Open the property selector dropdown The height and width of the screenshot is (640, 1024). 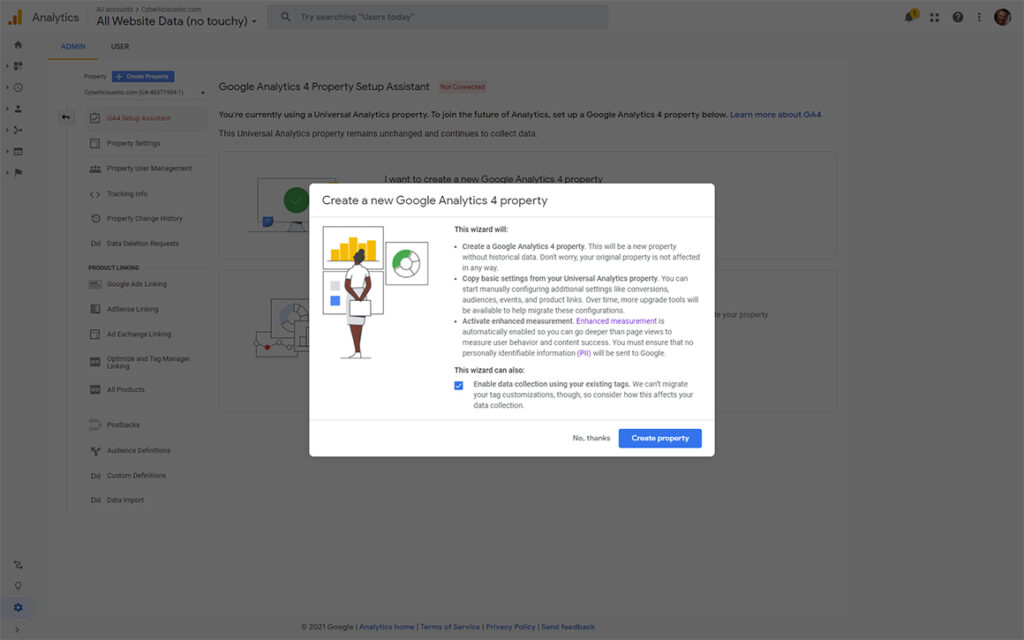tap(144, 93)
